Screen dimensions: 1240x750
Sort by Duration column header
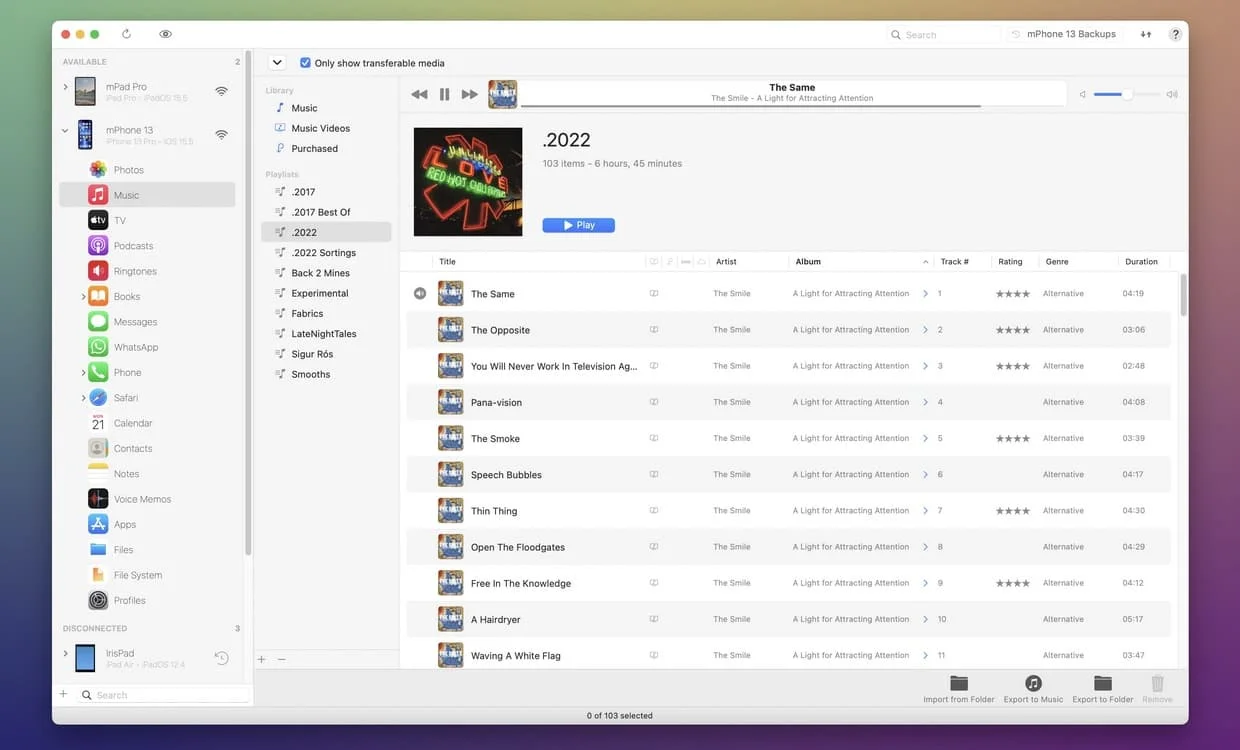tap(1141, 262)
